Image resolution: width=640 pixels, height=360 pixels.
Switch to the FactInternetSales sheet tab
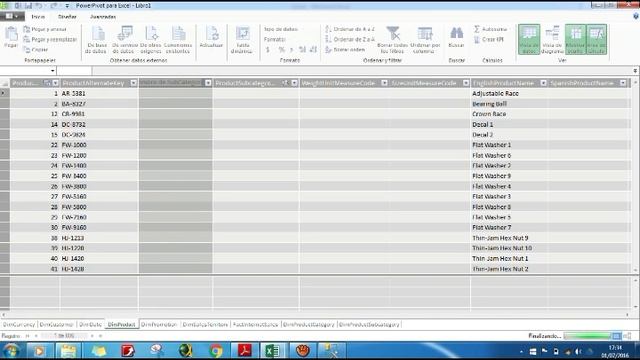pos(255,324)
